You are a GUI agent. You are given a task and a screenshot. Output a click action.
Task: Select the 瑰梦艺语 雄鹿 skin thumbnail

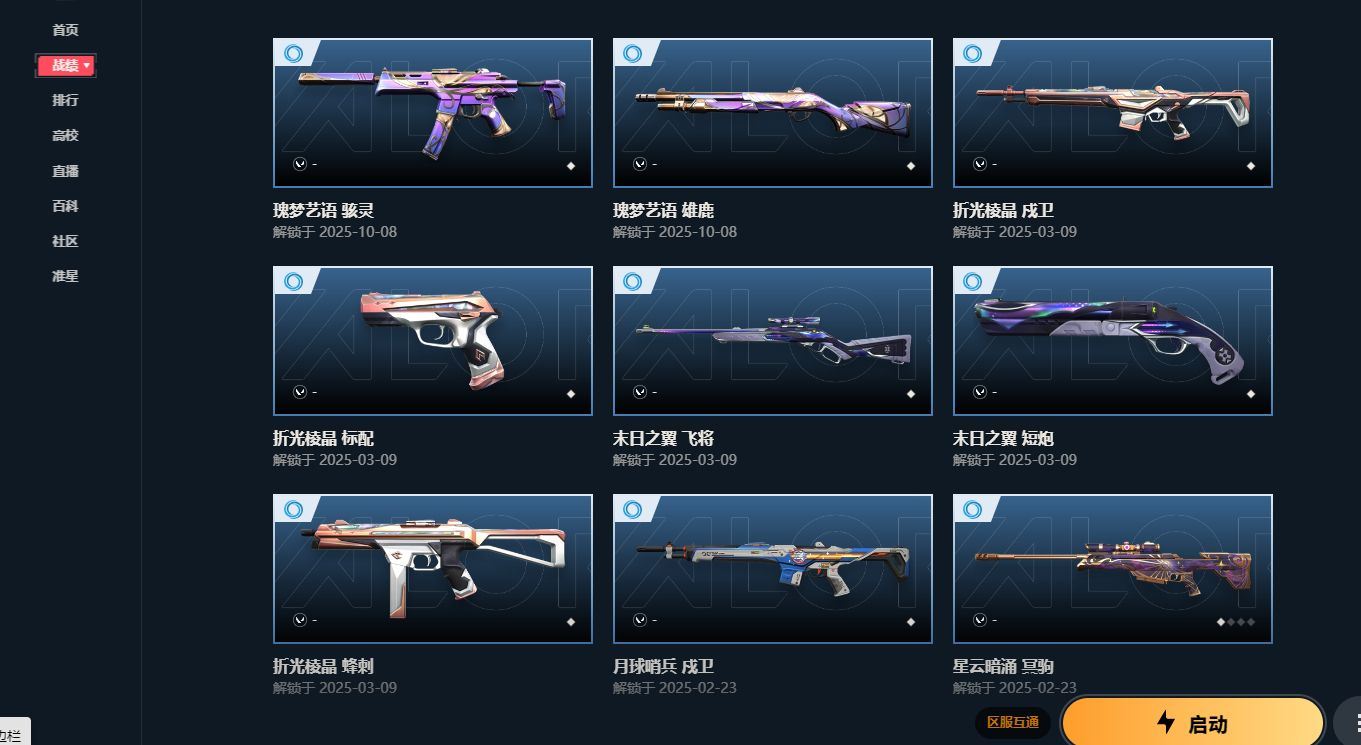pyautogui.click(x=772, y=113)
